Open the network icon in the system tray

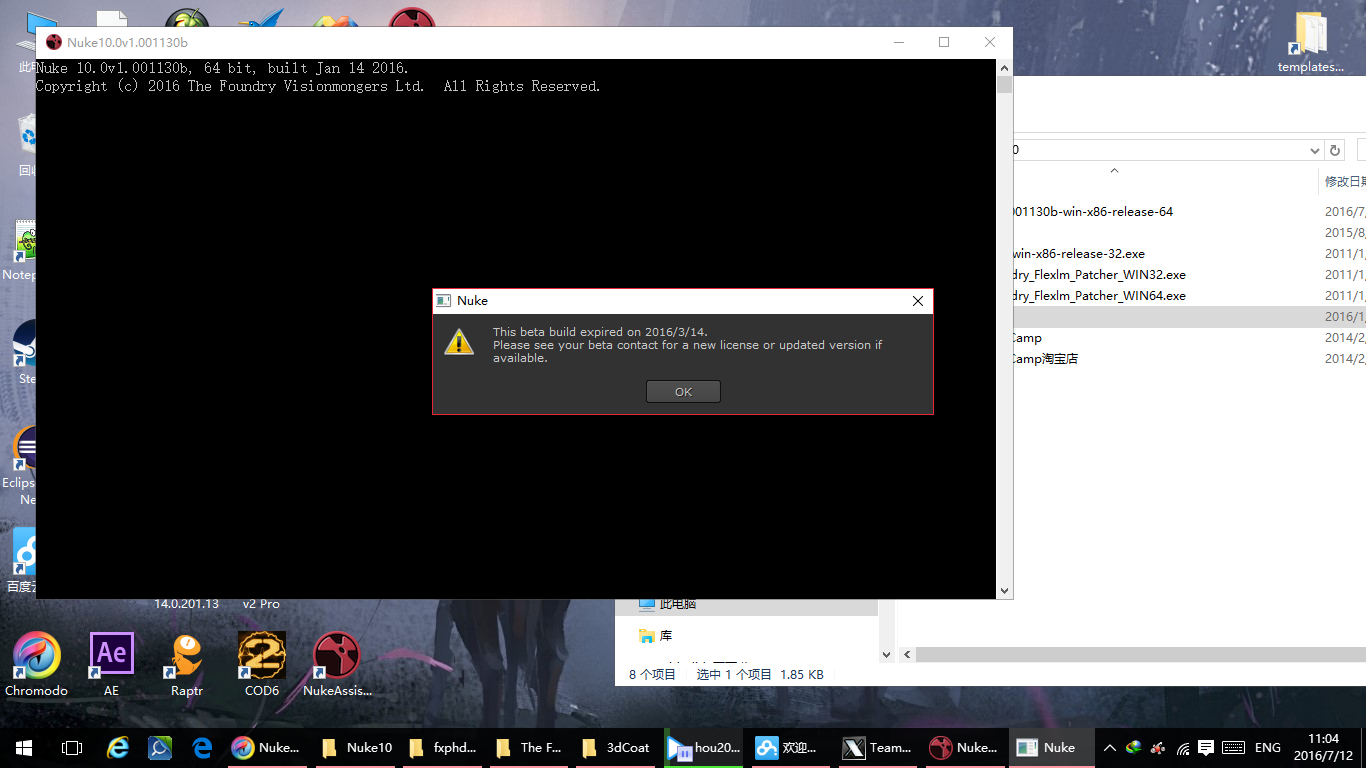click(1184, 747)
